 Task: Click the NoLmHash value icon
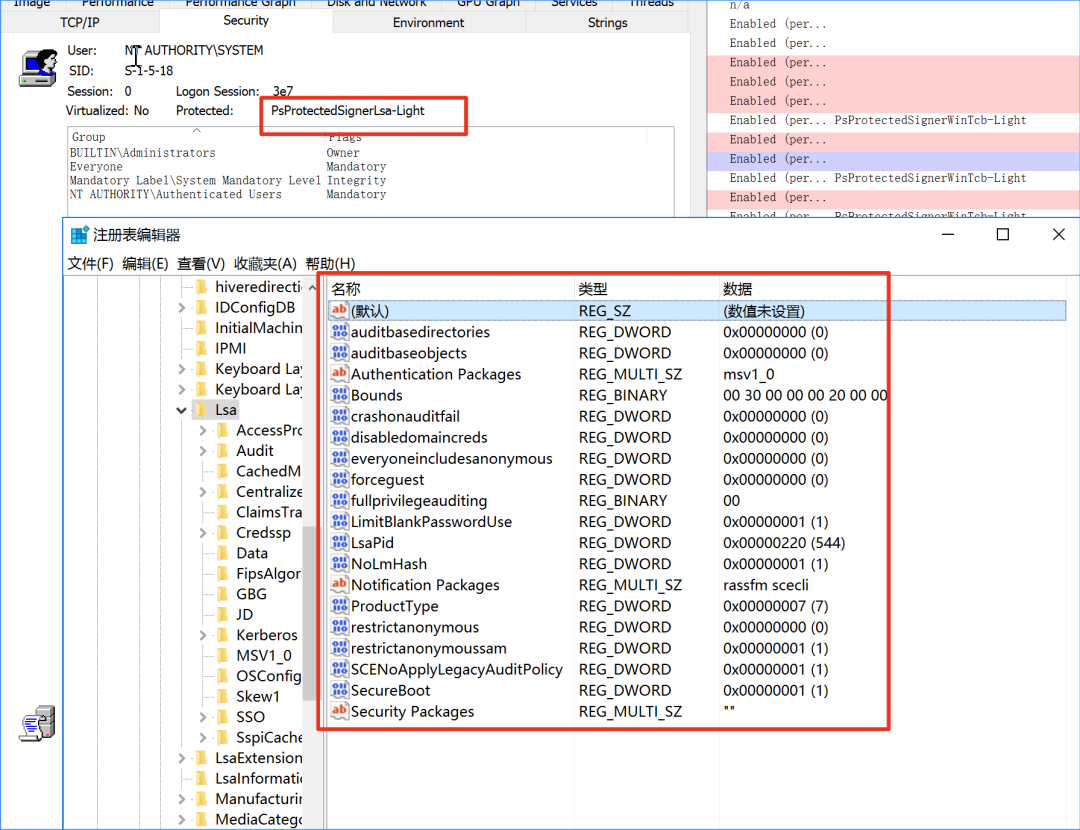pyautogui.click(x=339, y=564)
